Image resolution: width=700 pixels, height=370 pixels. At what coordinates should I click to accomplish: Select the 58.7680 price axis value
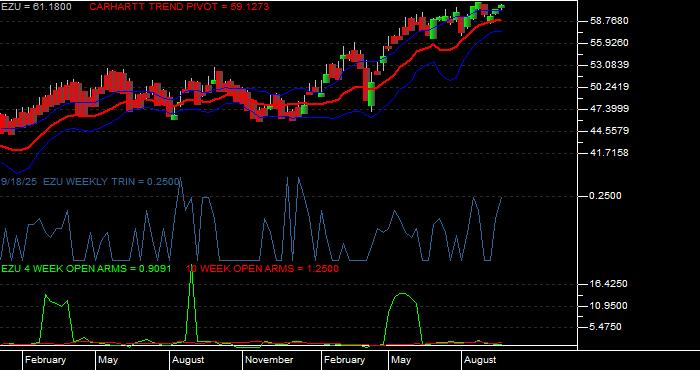[x=609, y=21]
